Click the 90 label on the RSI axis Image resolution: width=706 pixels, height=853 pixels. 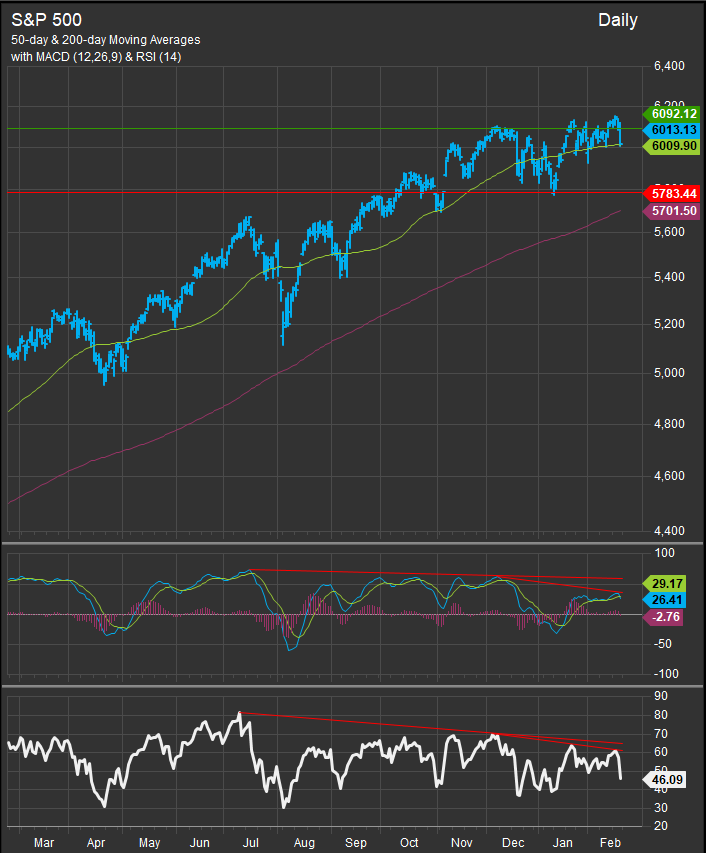coord(661,696)
